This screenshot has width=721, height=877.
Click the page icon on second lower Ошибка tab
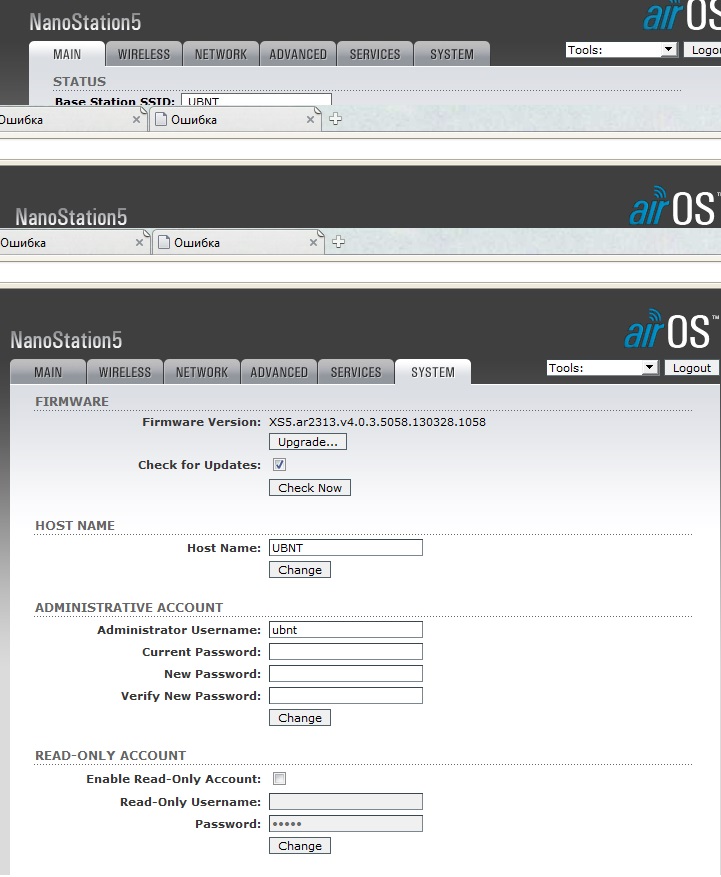tap(164, 242)
